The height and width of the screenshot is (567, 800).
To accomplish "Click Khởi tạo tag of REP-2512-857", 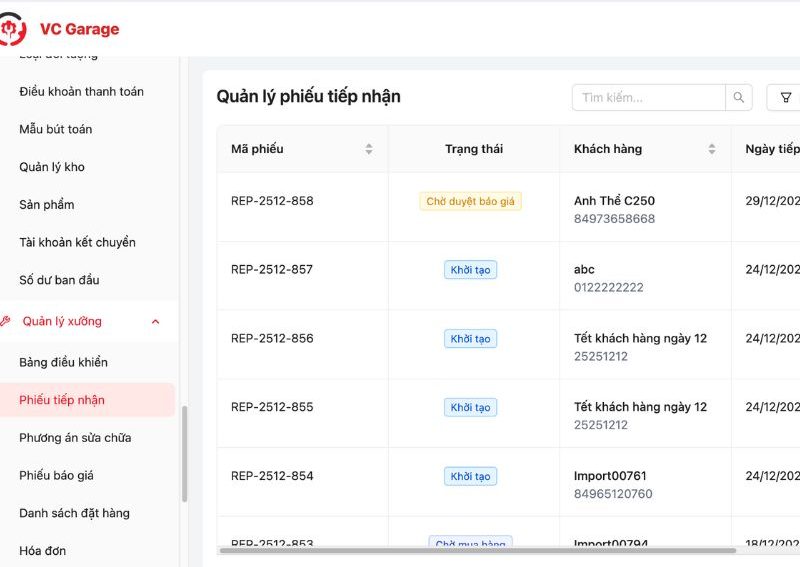I will [x=470, y=270].
